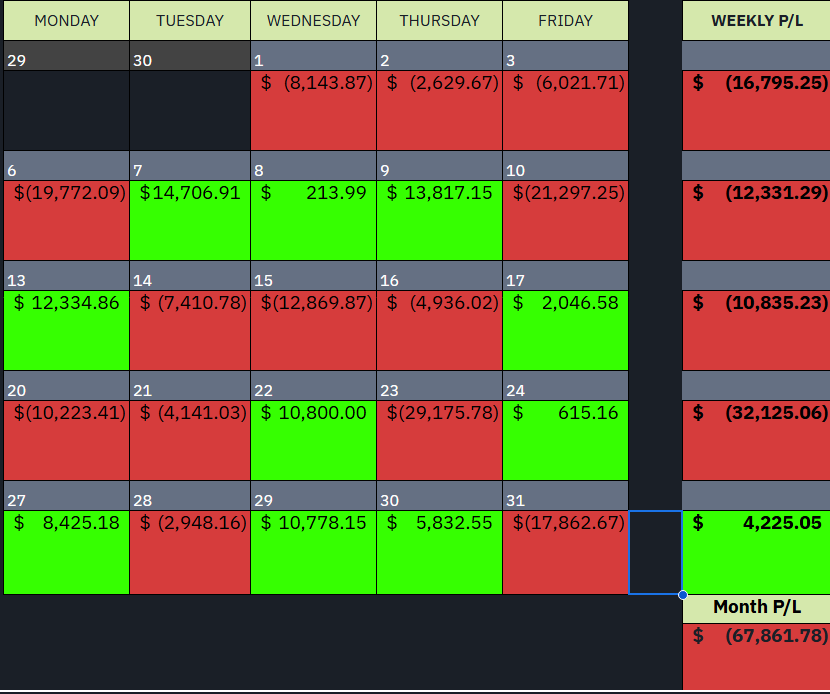Select the WEDNESDAY header cell
The image size is (830, 694).
point(313,21)
